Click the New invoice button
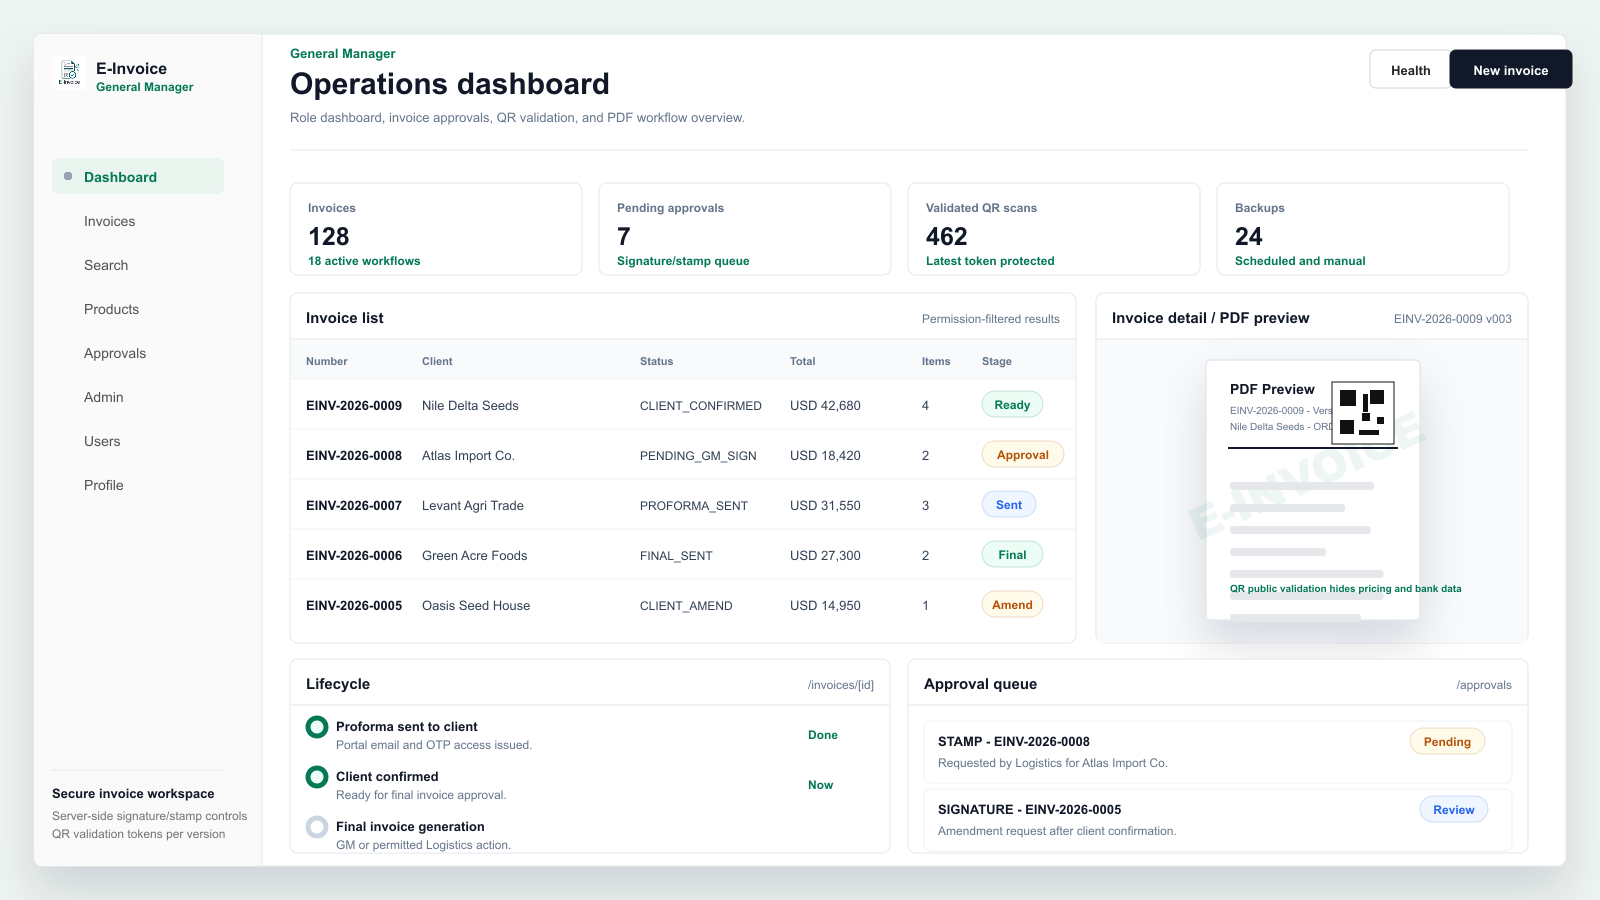Viewport: 1600px width, 900px height. [1511, 70]
